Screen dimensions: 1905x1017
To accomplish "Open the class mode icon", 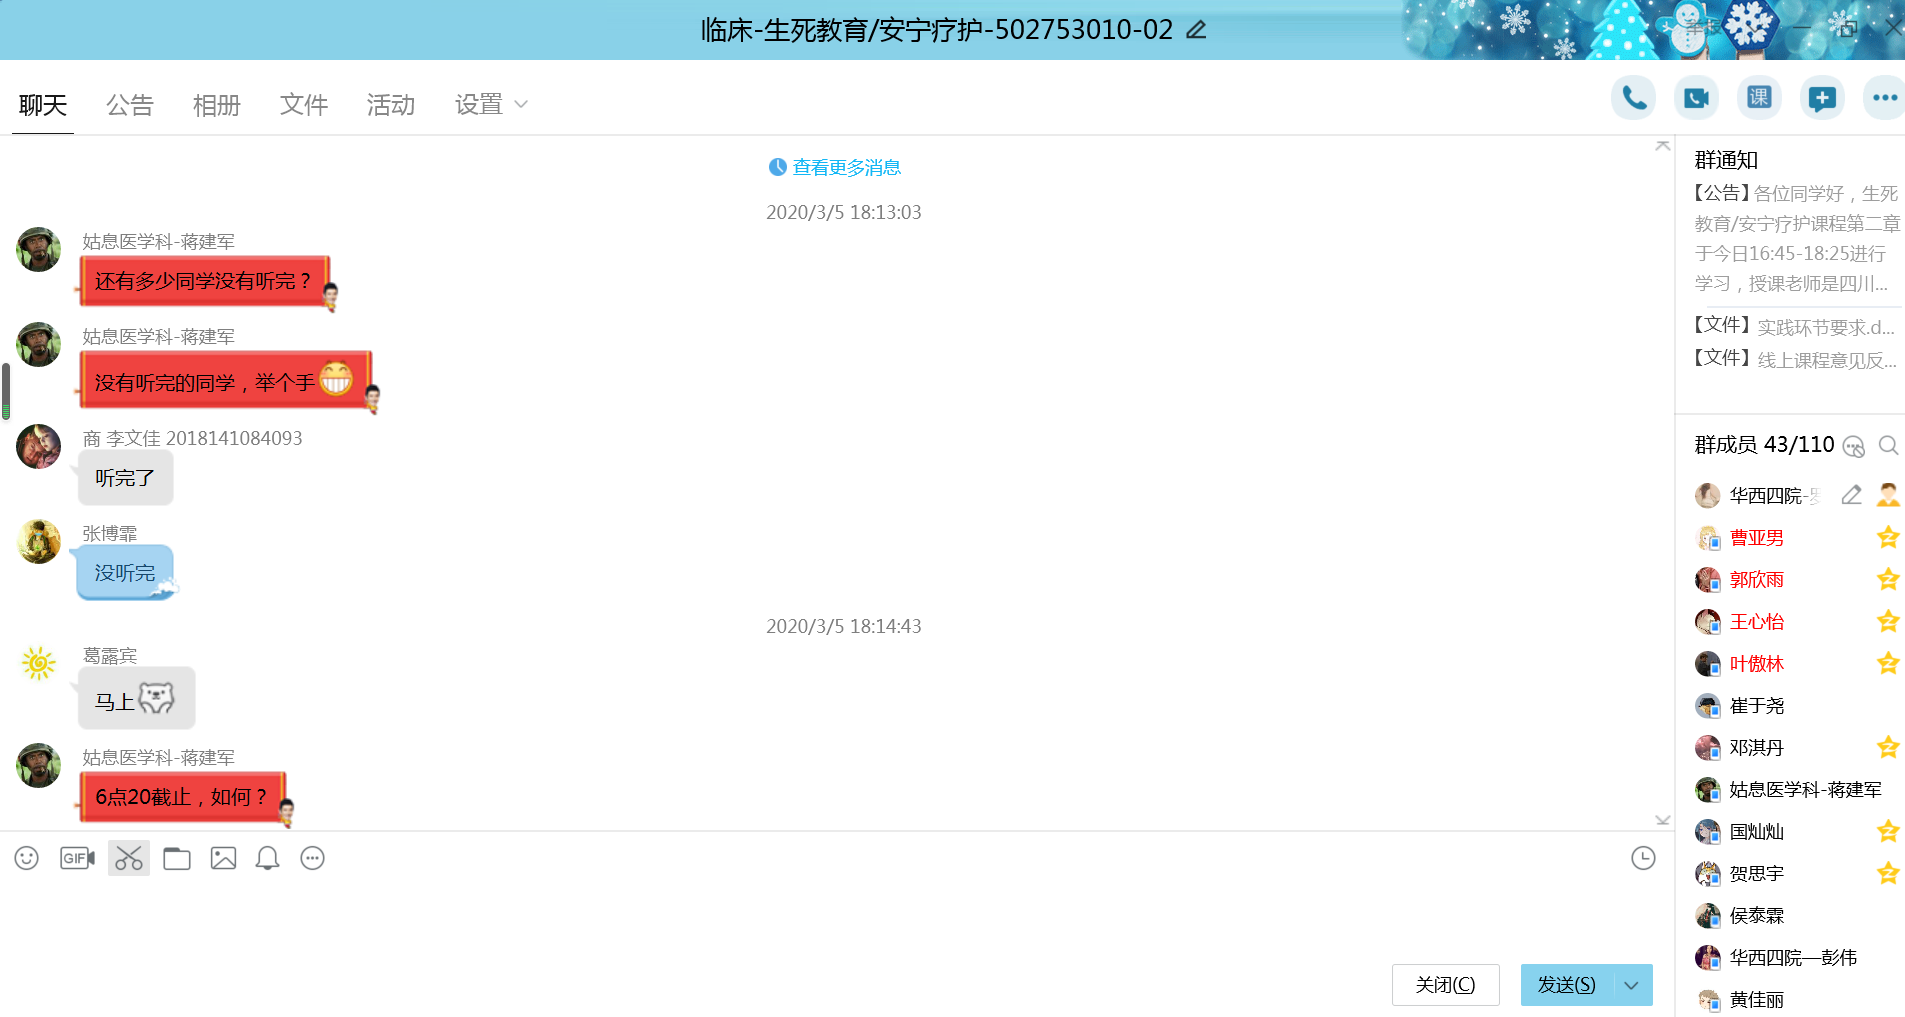I will point(1759,98).
